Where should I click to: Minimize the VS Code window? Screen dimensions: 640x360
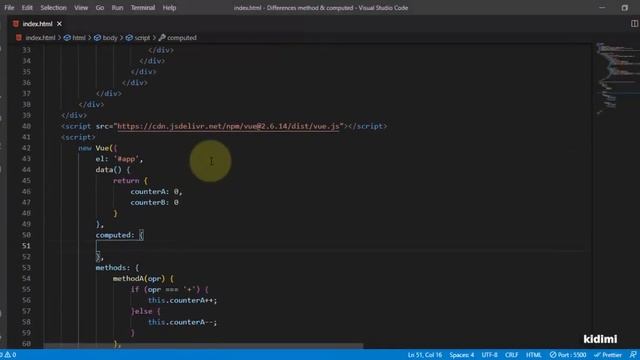point(602,8)
